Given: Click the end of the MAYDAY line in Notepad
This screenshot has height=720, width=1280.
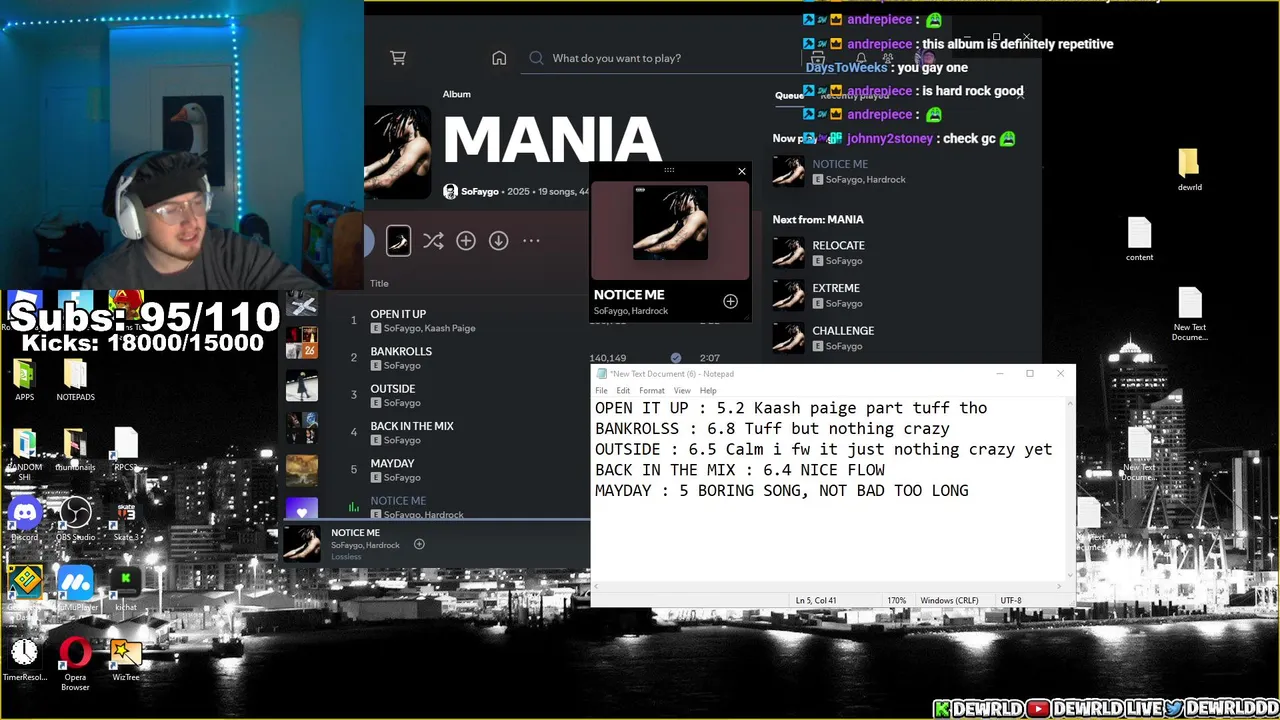Looking at the screenshot, I should tap(969, 491).
